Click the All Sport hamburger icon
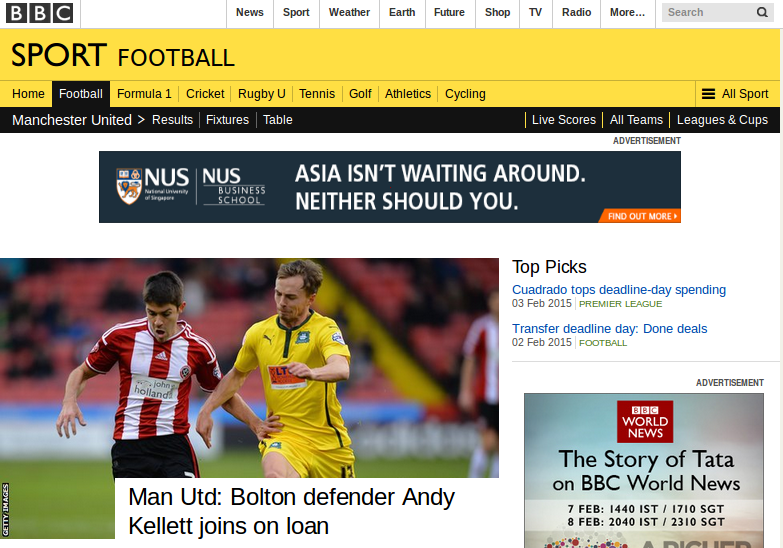Screen dimensions: 783x548 [x=708, y=94]
